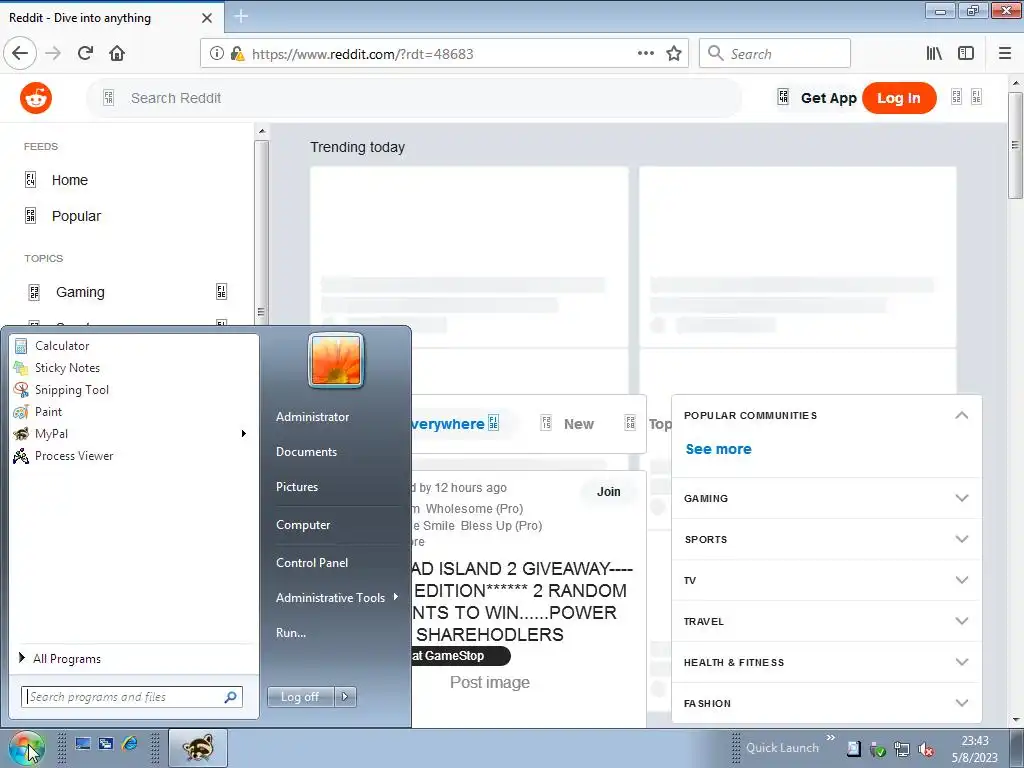Go back with the browser back arrow
This screenshot has width=1024, height=768.
point(20,54)
